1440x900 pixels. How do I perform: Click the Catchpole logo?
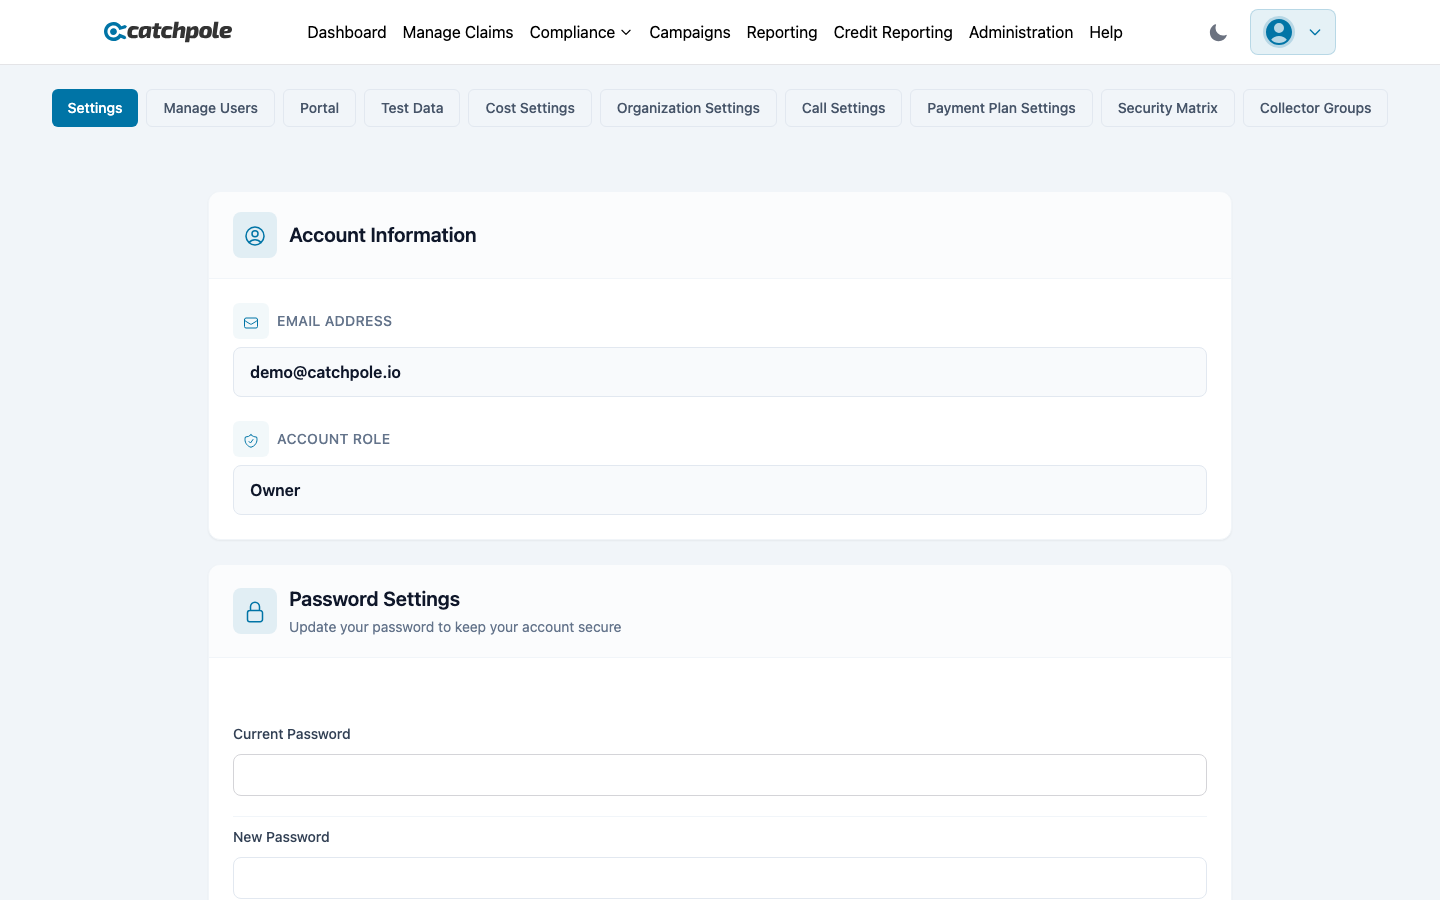pyautogui.click(x=167, y=31)
